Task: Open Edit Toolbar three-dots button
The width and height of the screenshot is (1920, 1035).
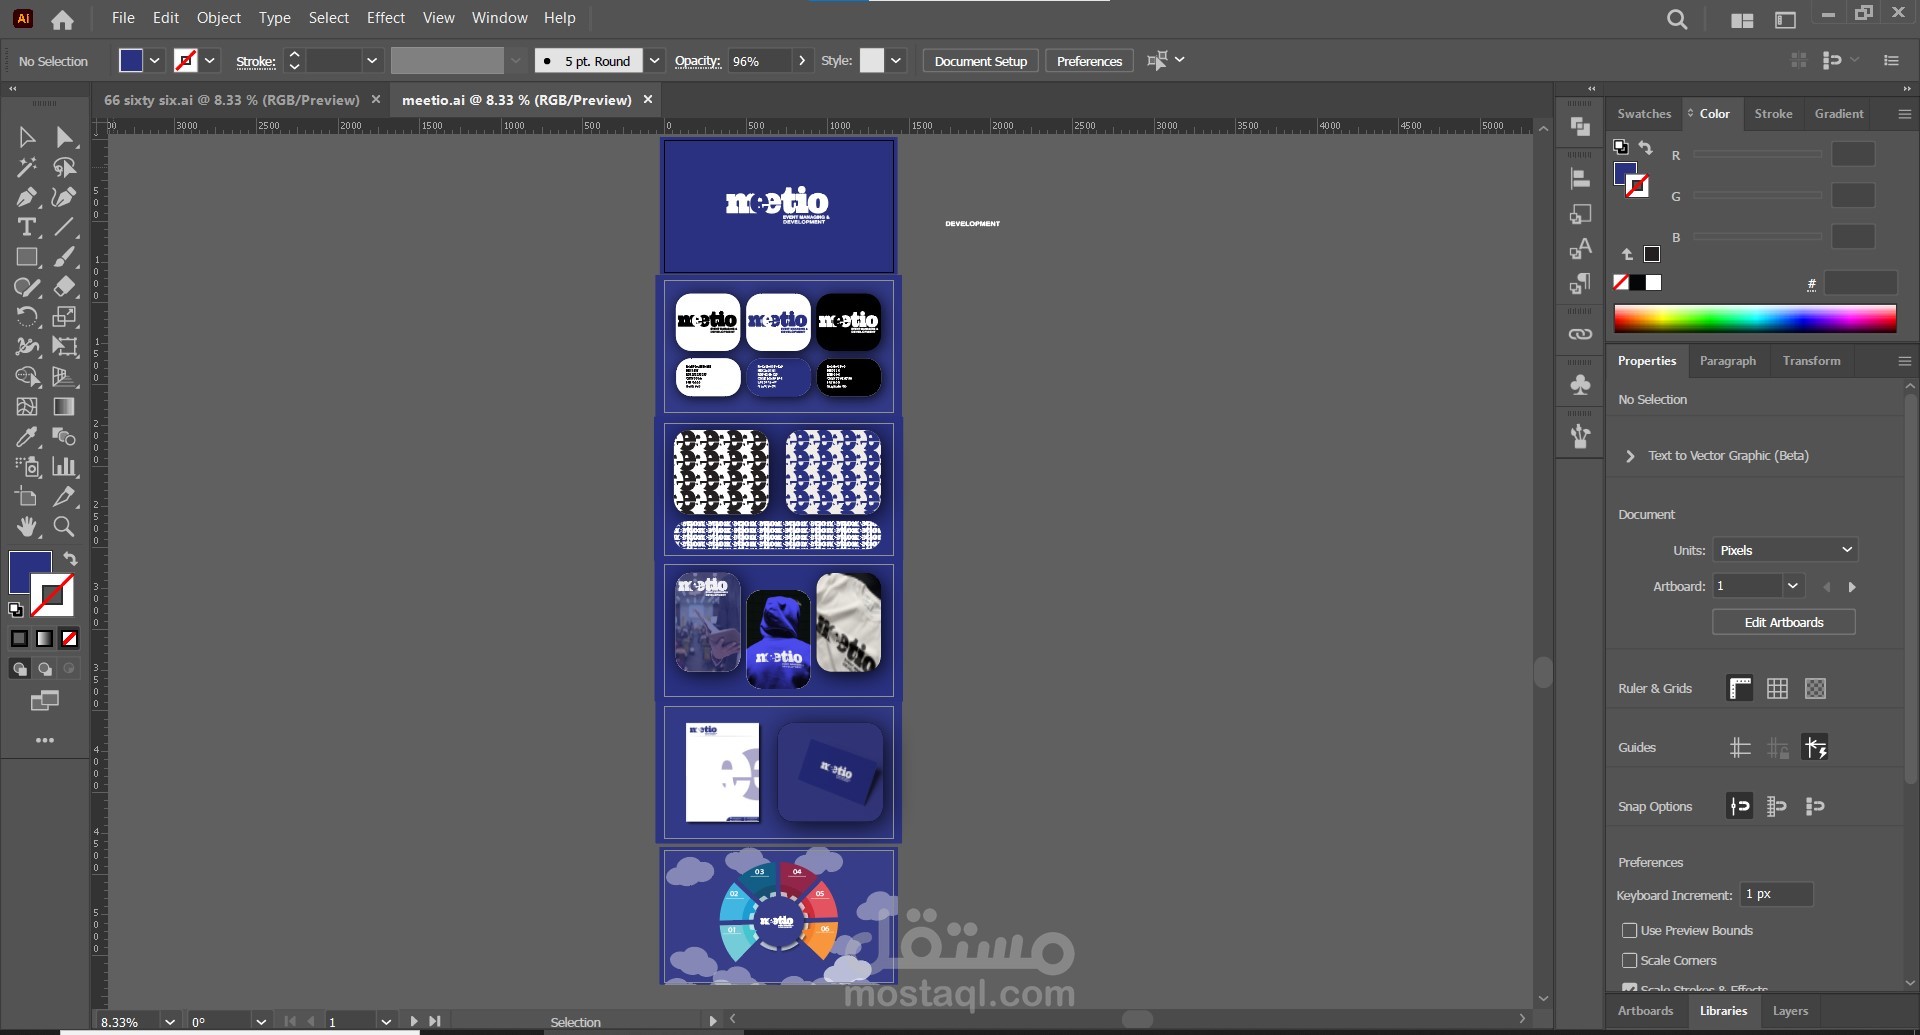Action: point(45,740)
